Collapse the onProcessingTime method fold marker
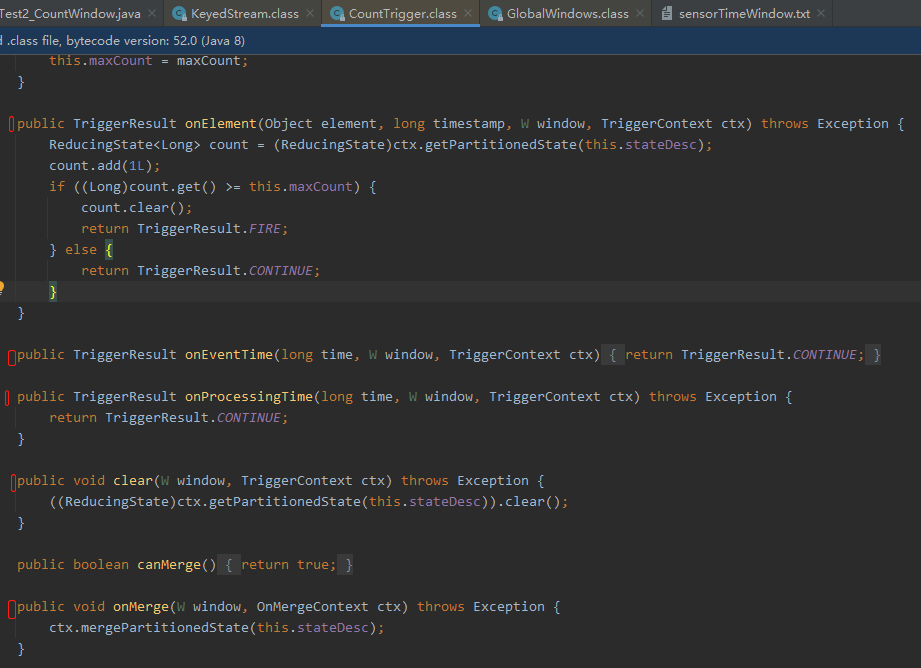Screen dimensions: 921x668 click(x=7, y=398)
